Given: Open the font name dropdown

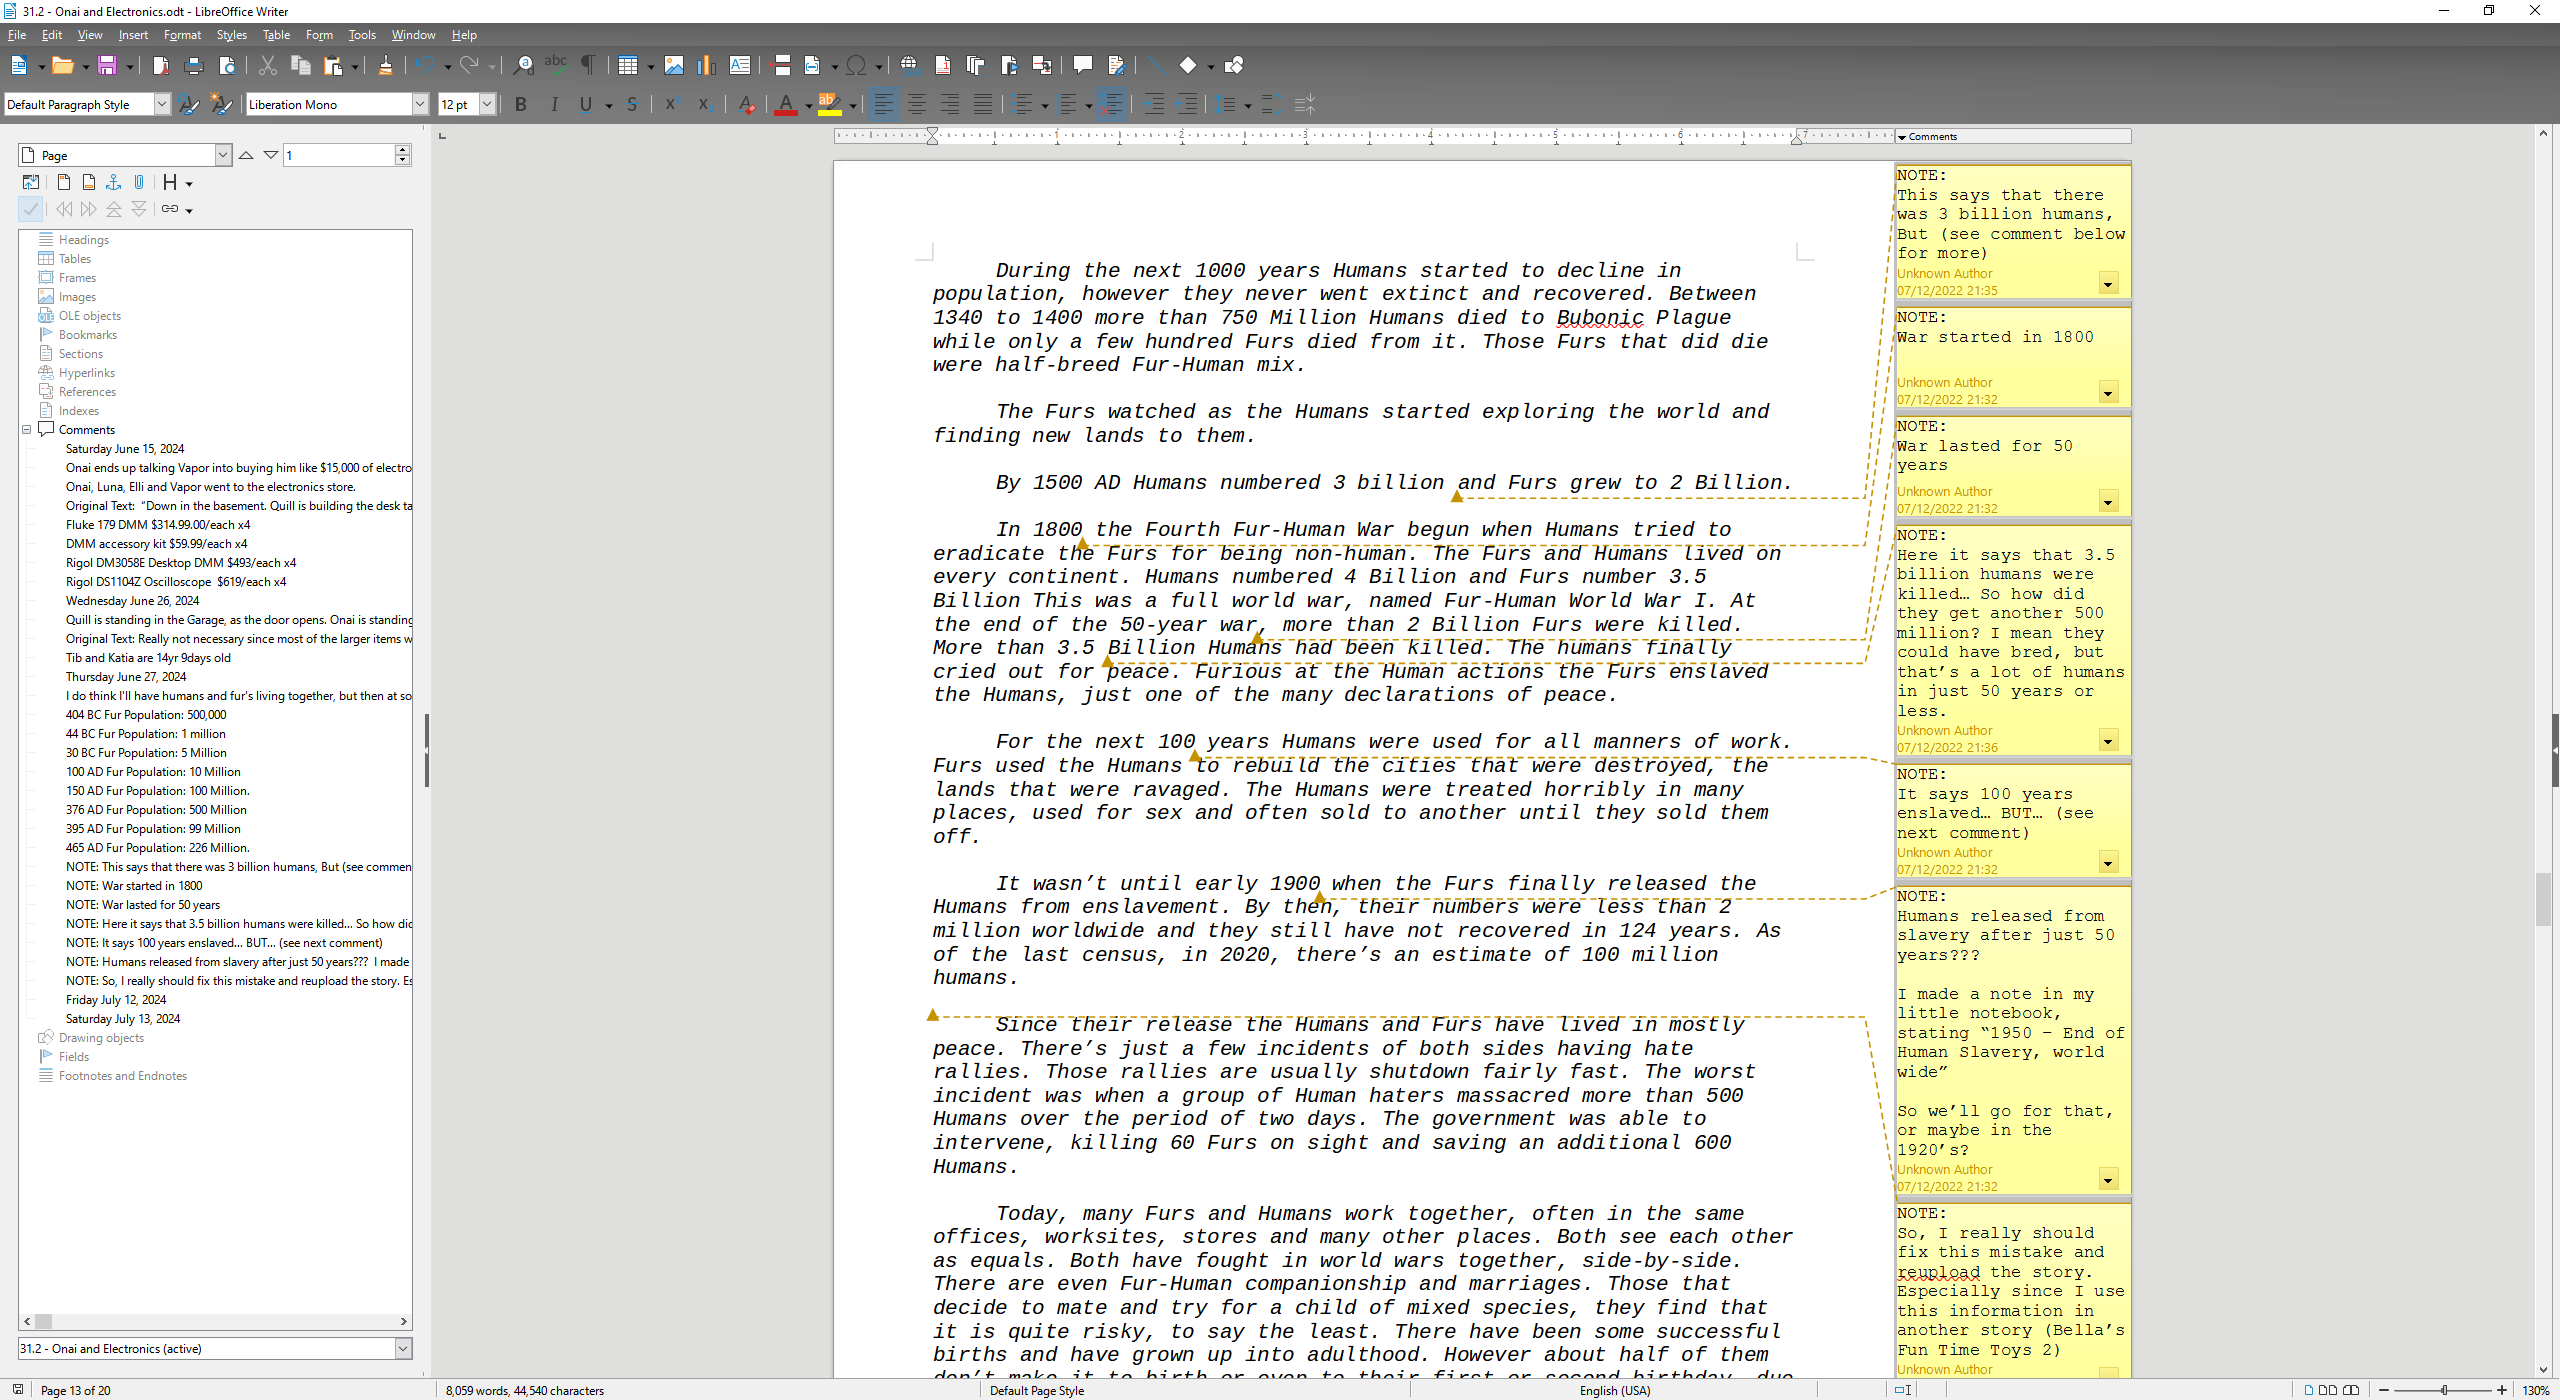Looking at the screenshot, I should [x=420, y=104].
